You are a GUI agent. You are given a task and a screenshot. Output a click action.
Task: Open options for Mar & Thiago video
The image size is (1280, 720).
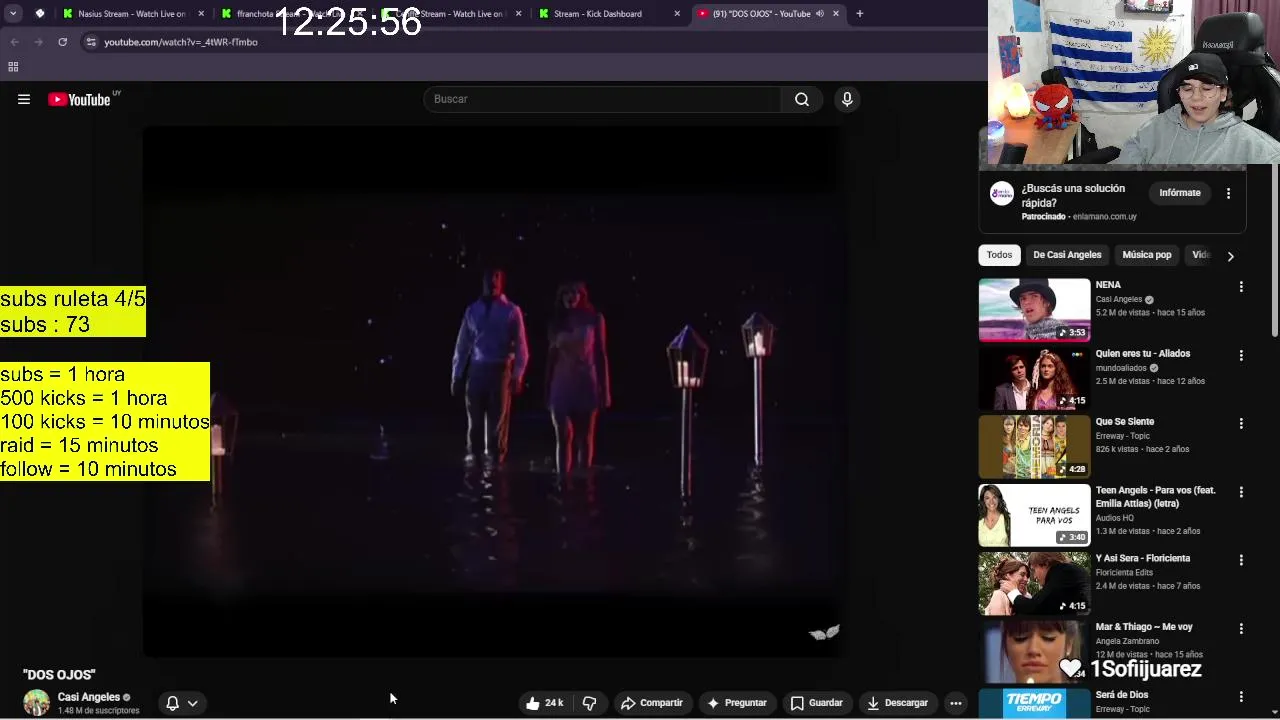coord(1241,628)
